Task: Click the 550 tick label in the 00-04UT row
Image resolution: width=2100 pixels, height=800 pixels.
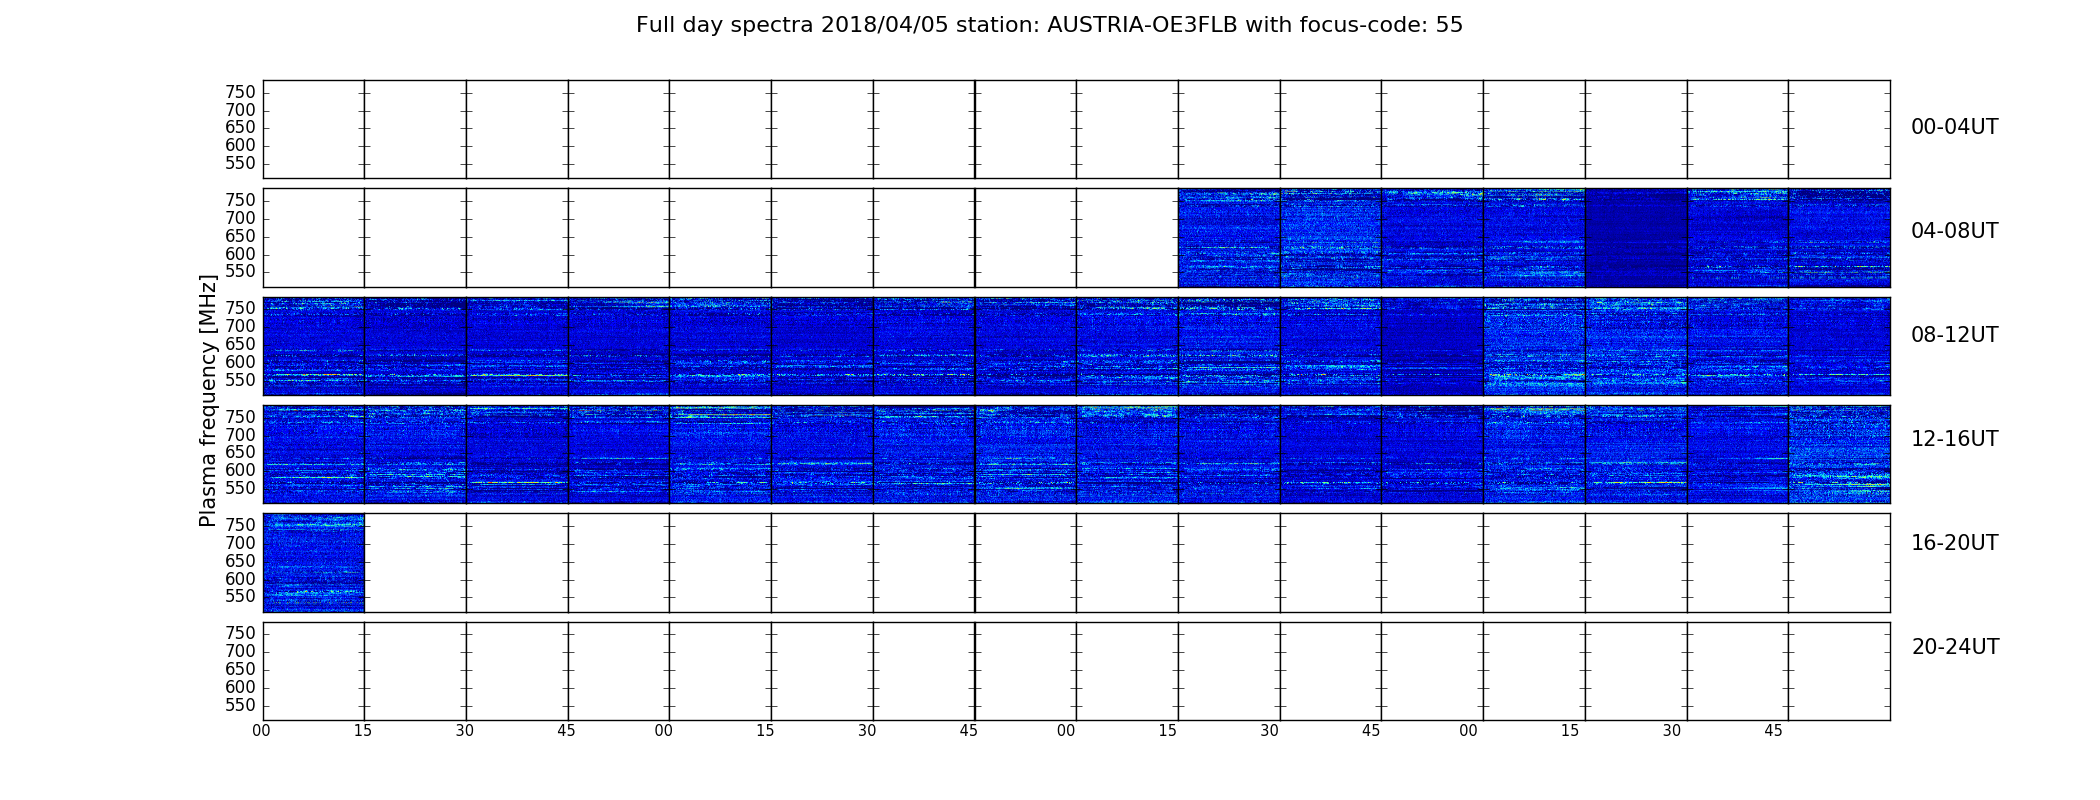Action: click(240, 164)
